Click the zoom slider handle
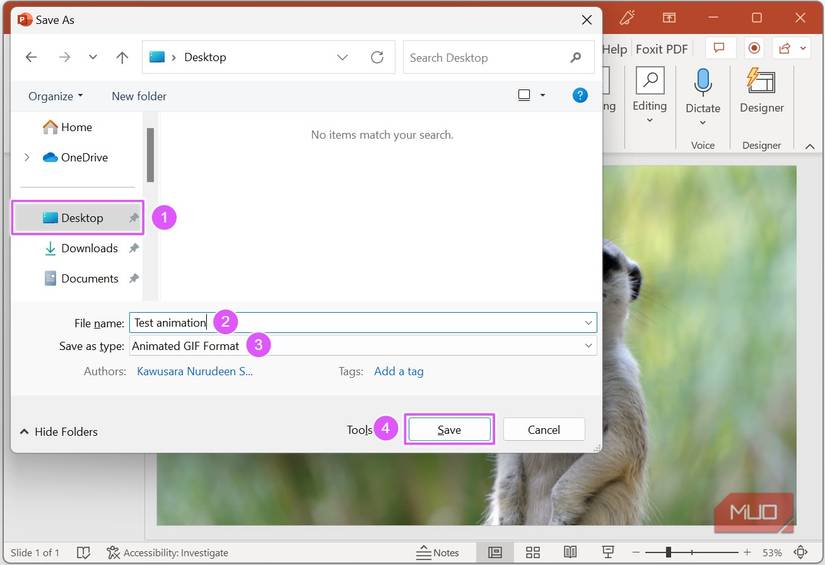This screenshot has width=825, height=565. [x=668, y=552]
